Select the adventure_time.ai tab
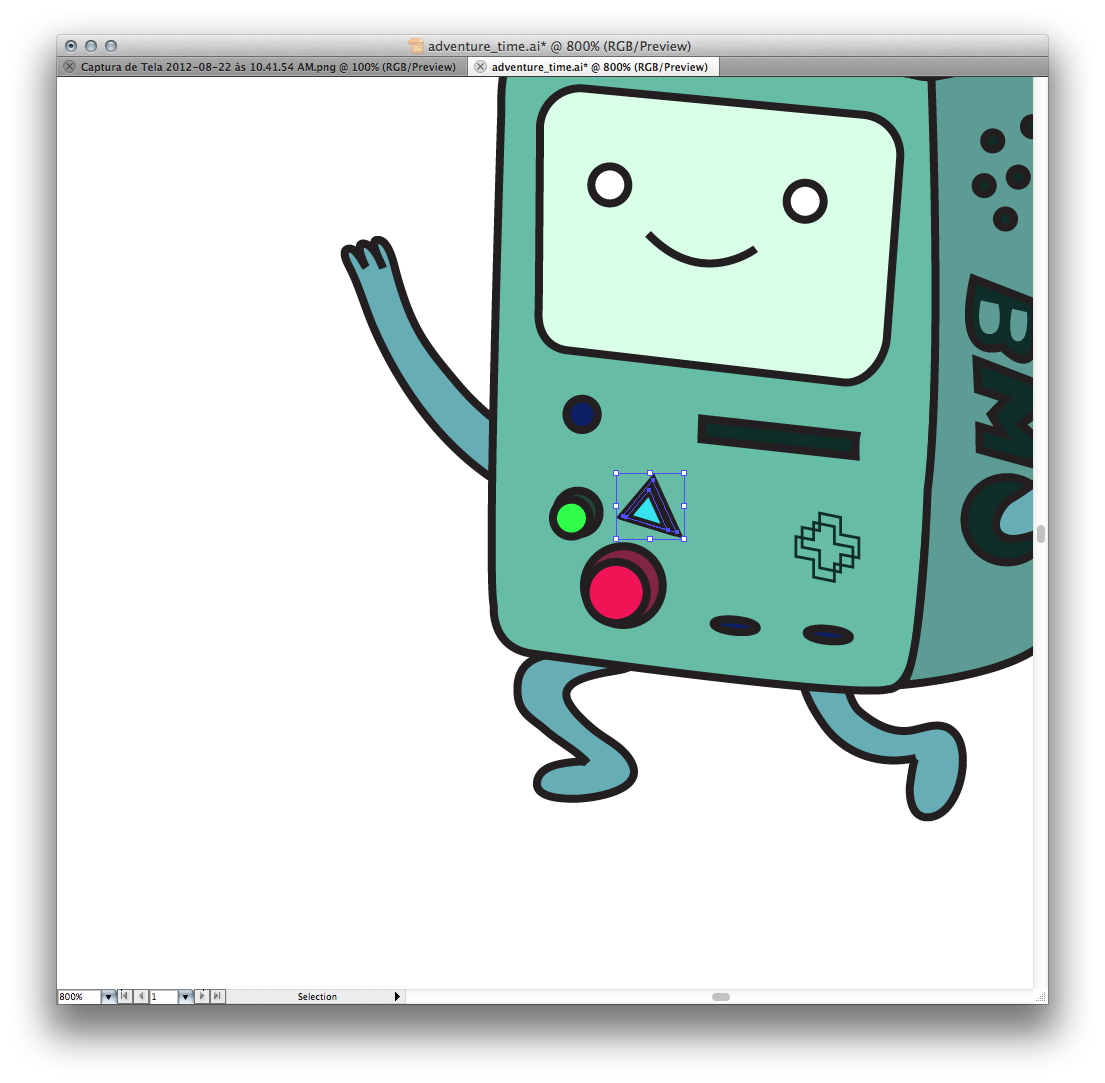 (599, 67)
